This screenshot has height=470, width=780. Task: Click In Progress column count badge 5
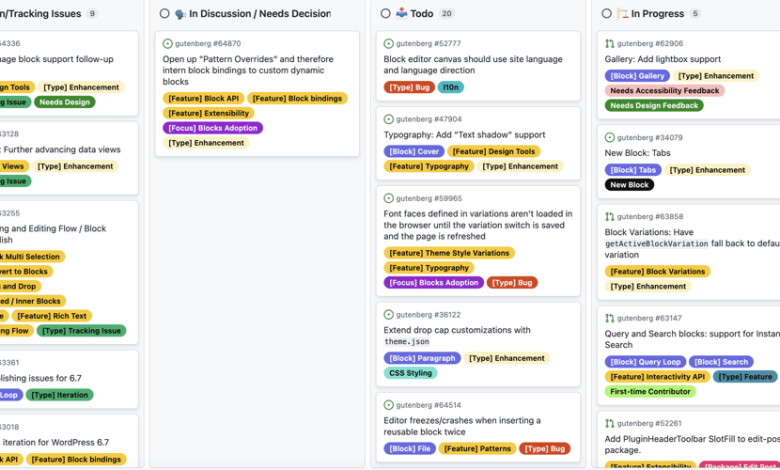[695, 14]
